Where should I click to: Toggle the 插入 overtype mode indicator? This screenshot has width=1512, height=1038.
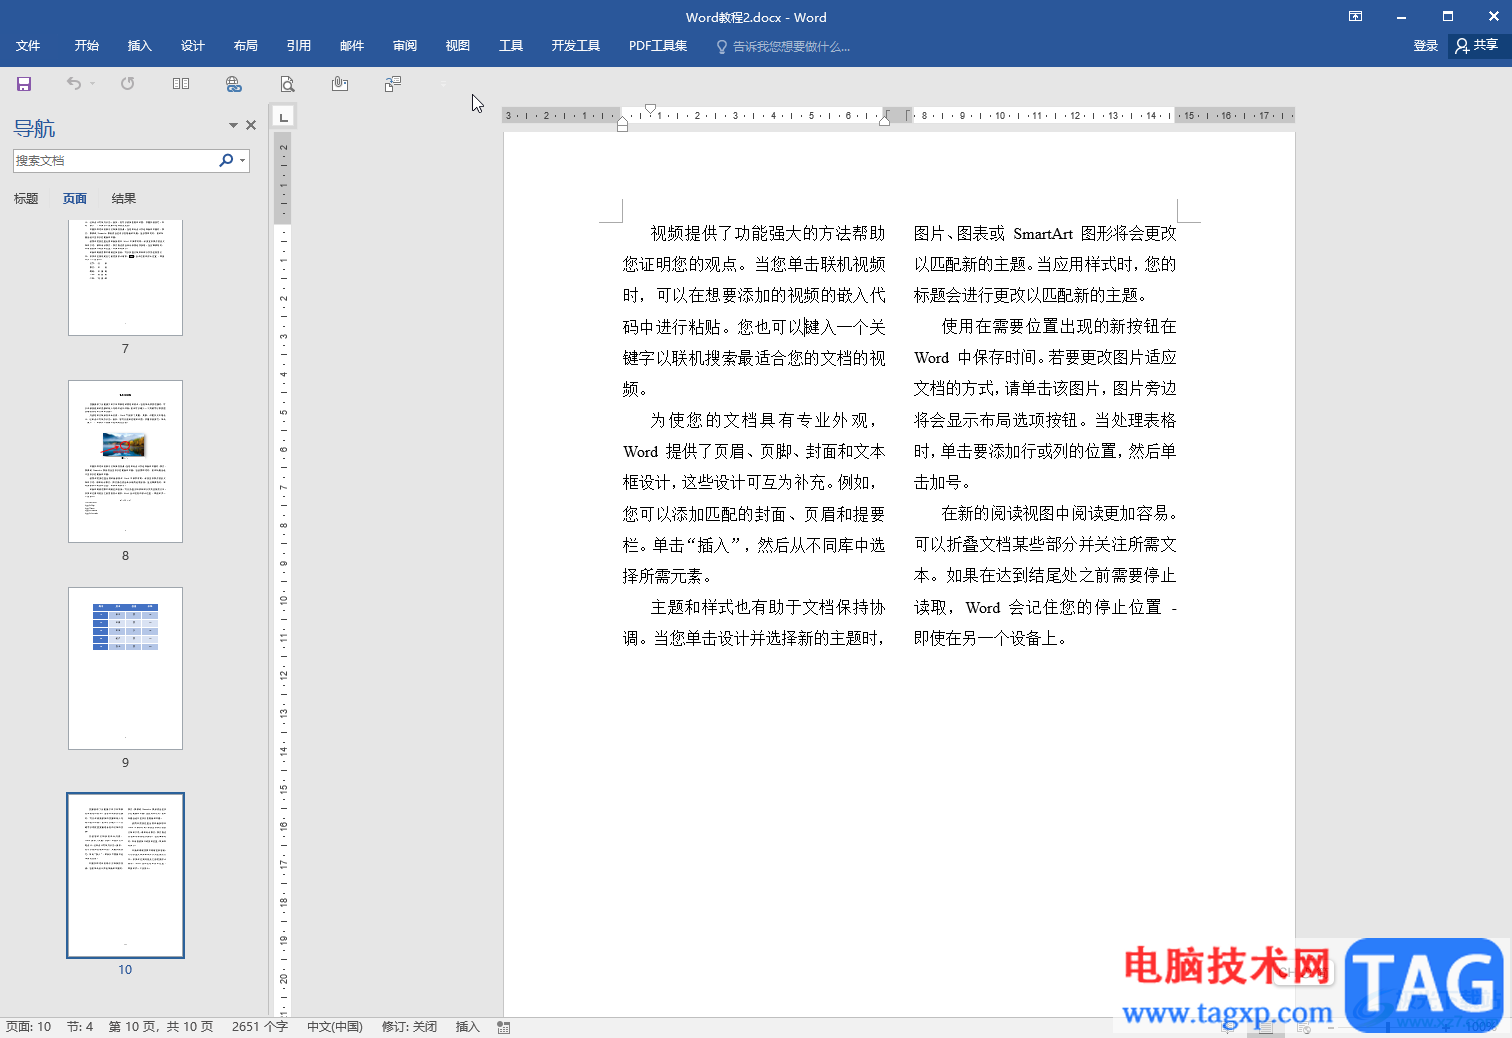click(x=468, y=1027)
